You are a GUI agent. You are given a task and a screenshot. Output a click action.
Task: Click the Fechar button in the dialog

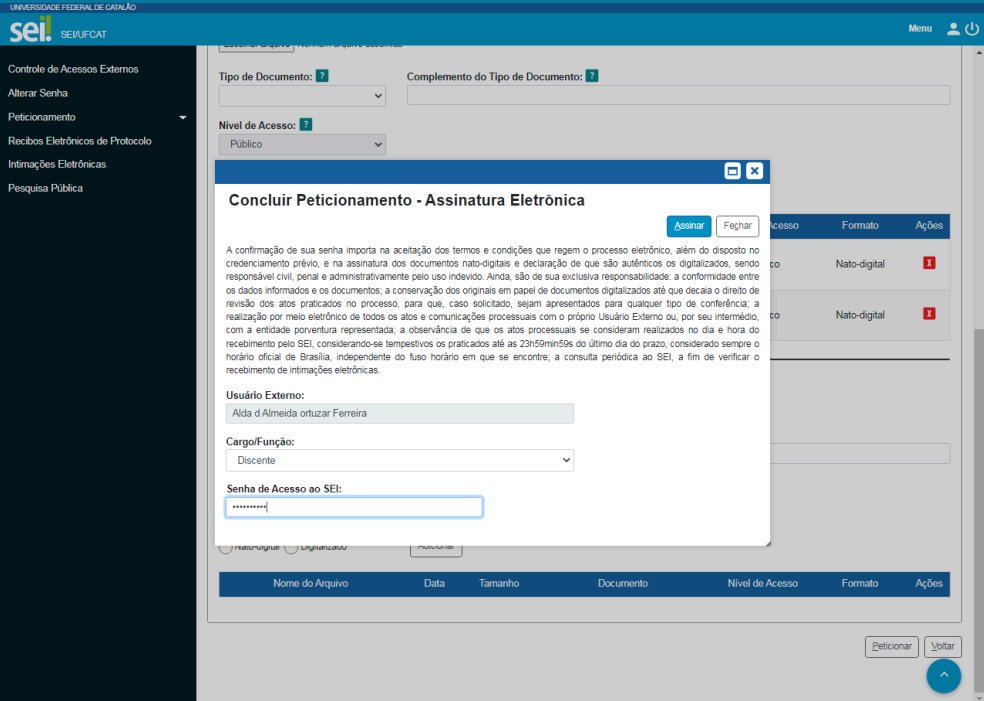tap(737, 226)
